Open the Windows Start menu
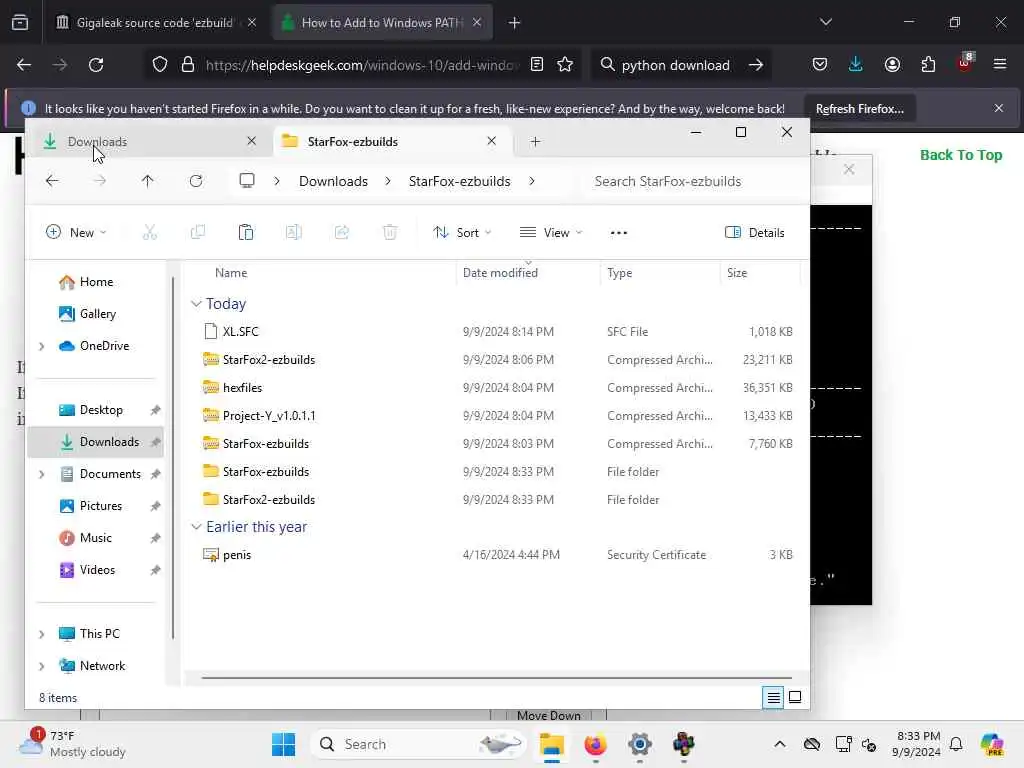Viewport: 1024px width, 768px height. coord(283,744)
